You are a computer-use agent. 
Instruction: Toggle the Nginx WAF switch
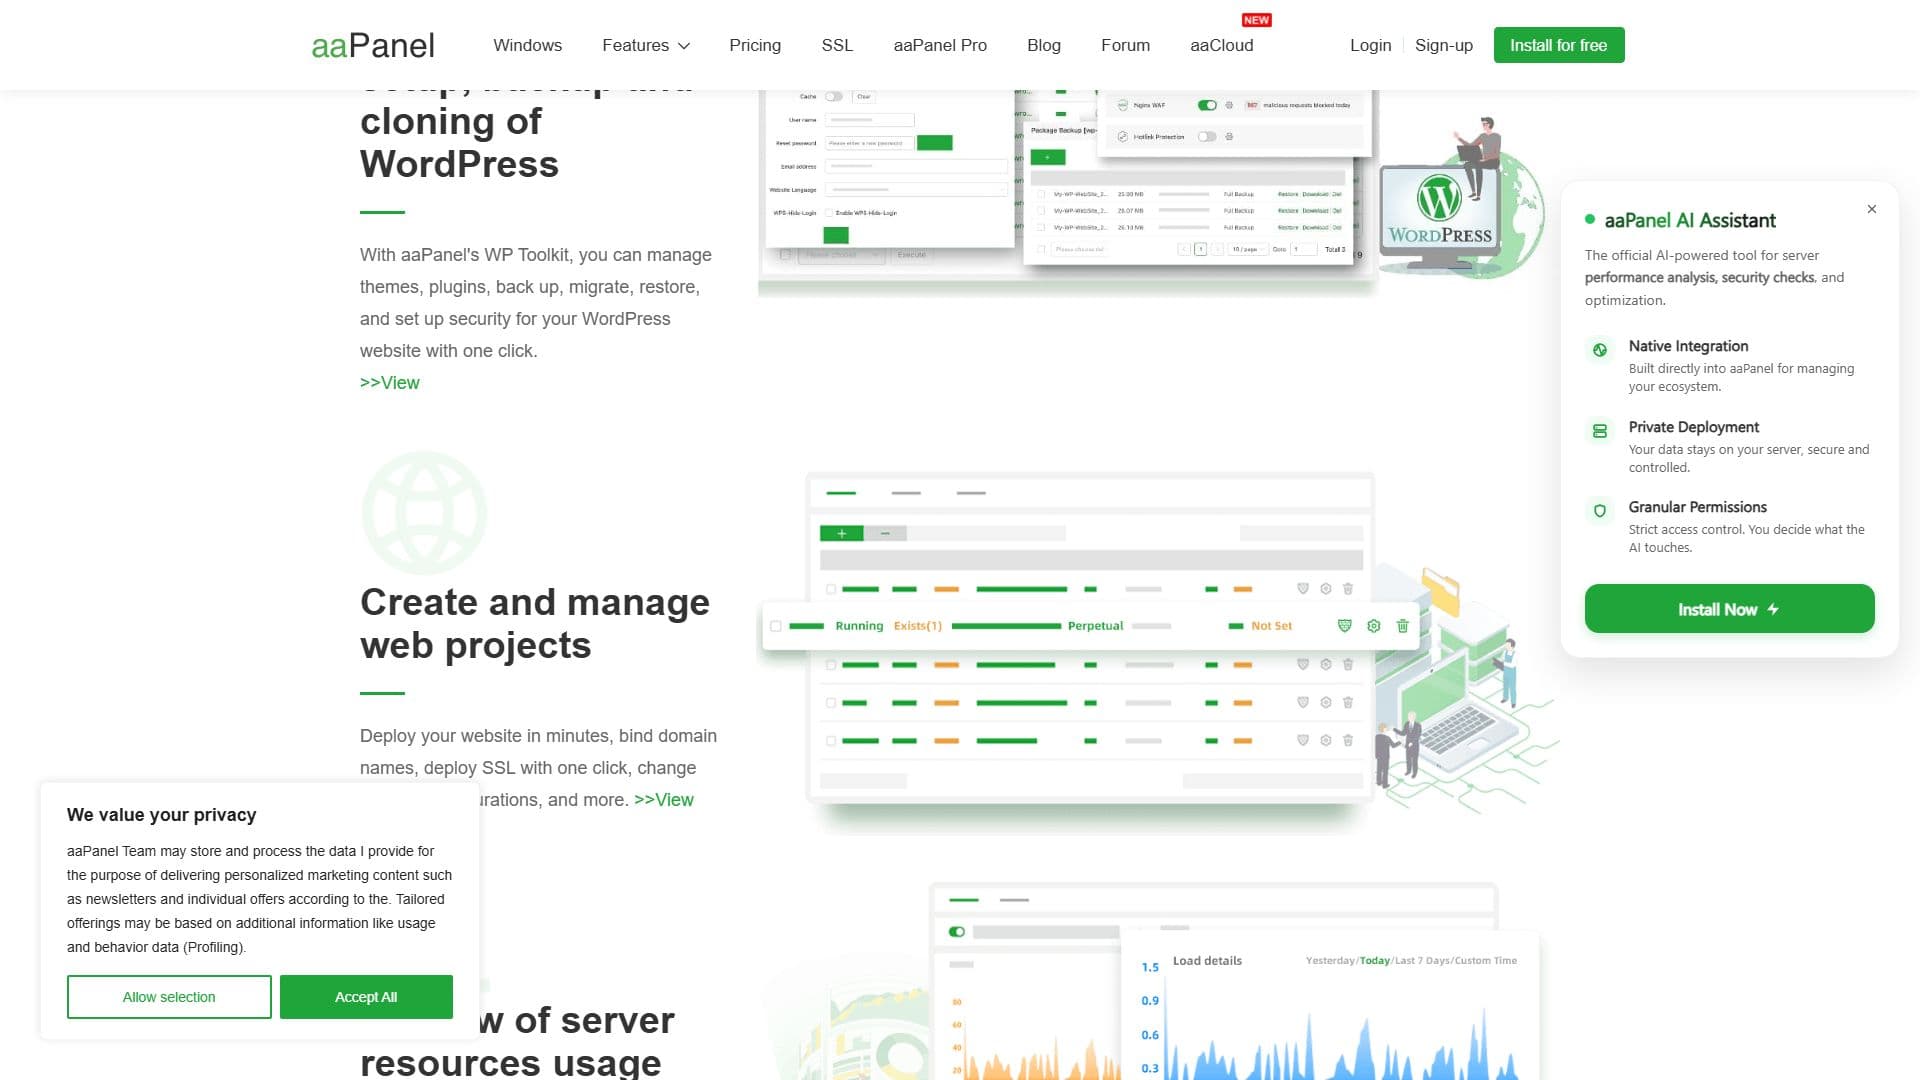pyautogui.click(x=1207, y=105)
